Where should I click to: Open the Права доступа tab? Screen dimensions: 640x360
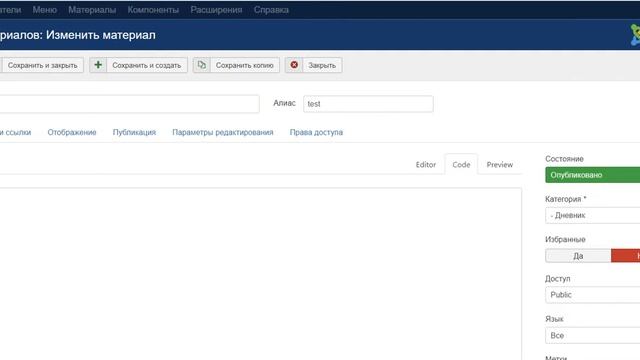pos(316,132)
